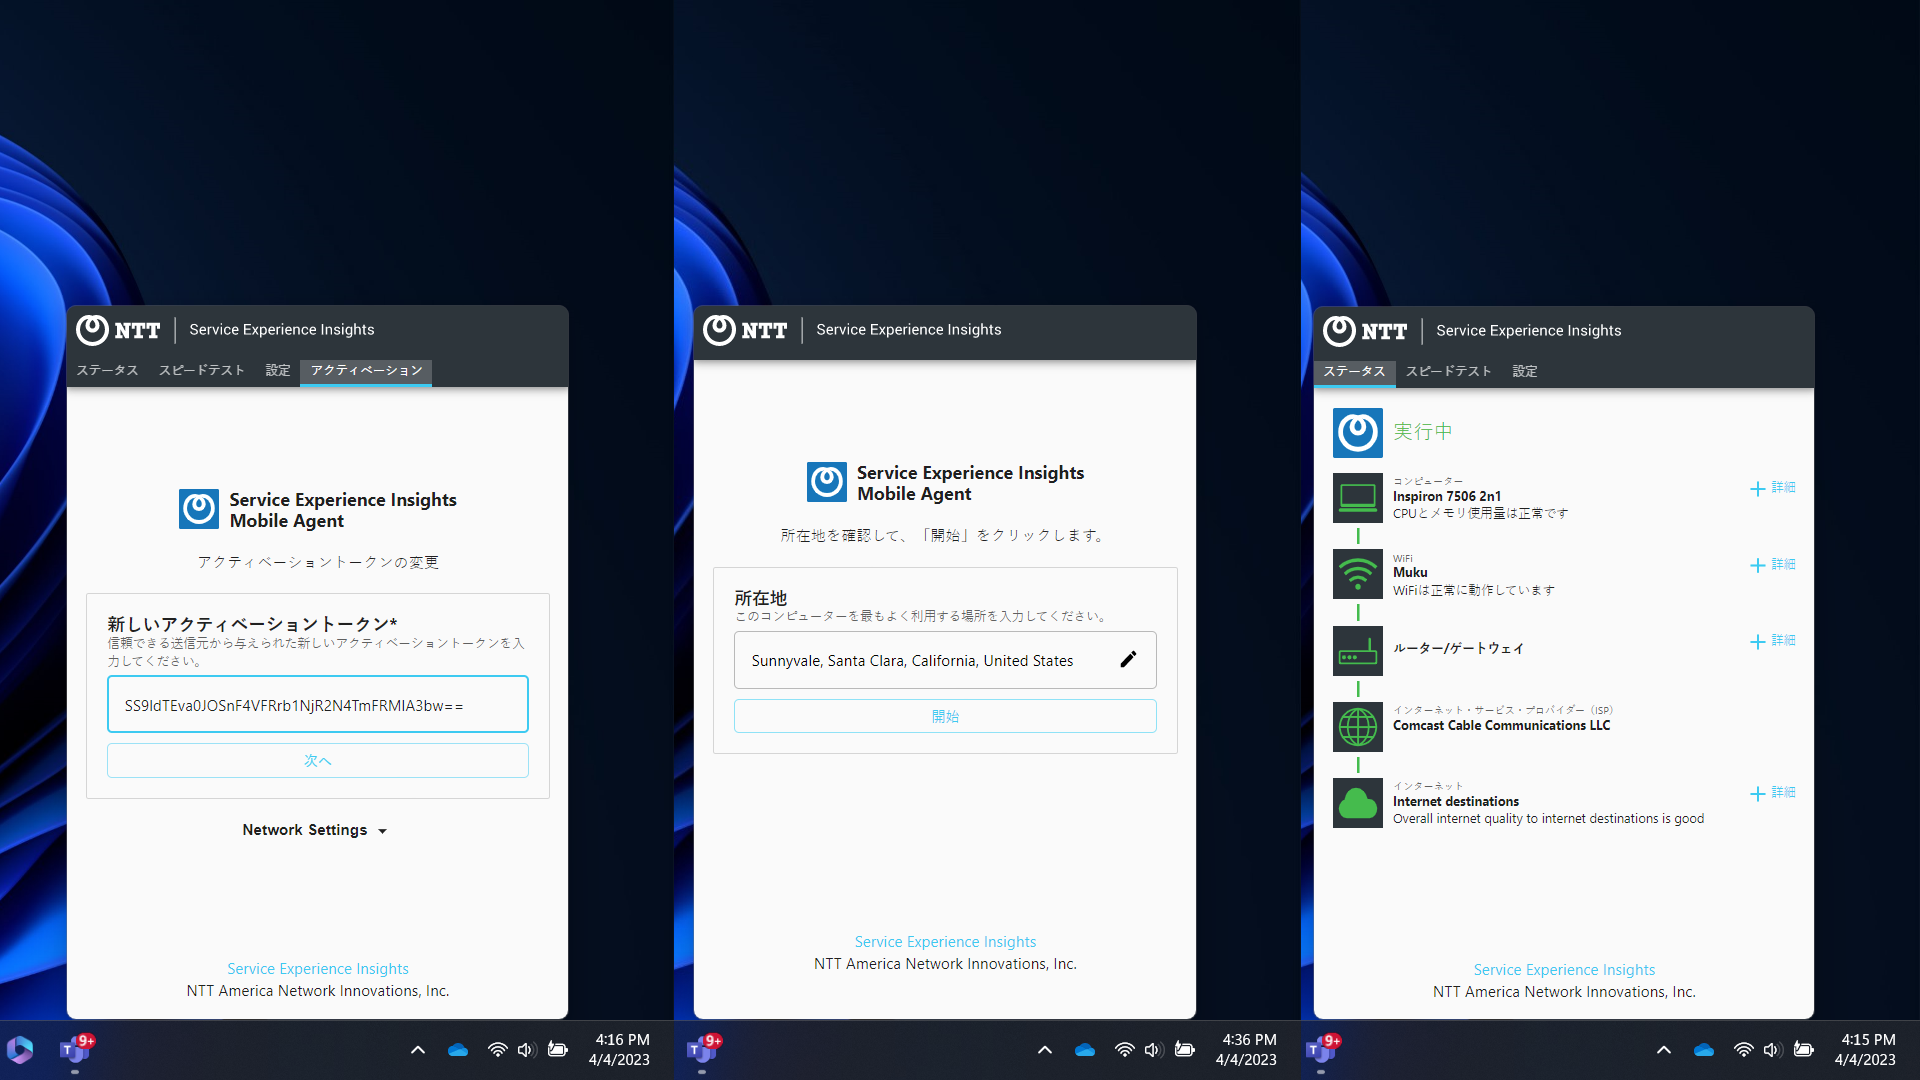This screenshot has height=1080, width=1920.
Task: Show hidden icons chevron in the left taskbar
Action: coord(418,1050)
